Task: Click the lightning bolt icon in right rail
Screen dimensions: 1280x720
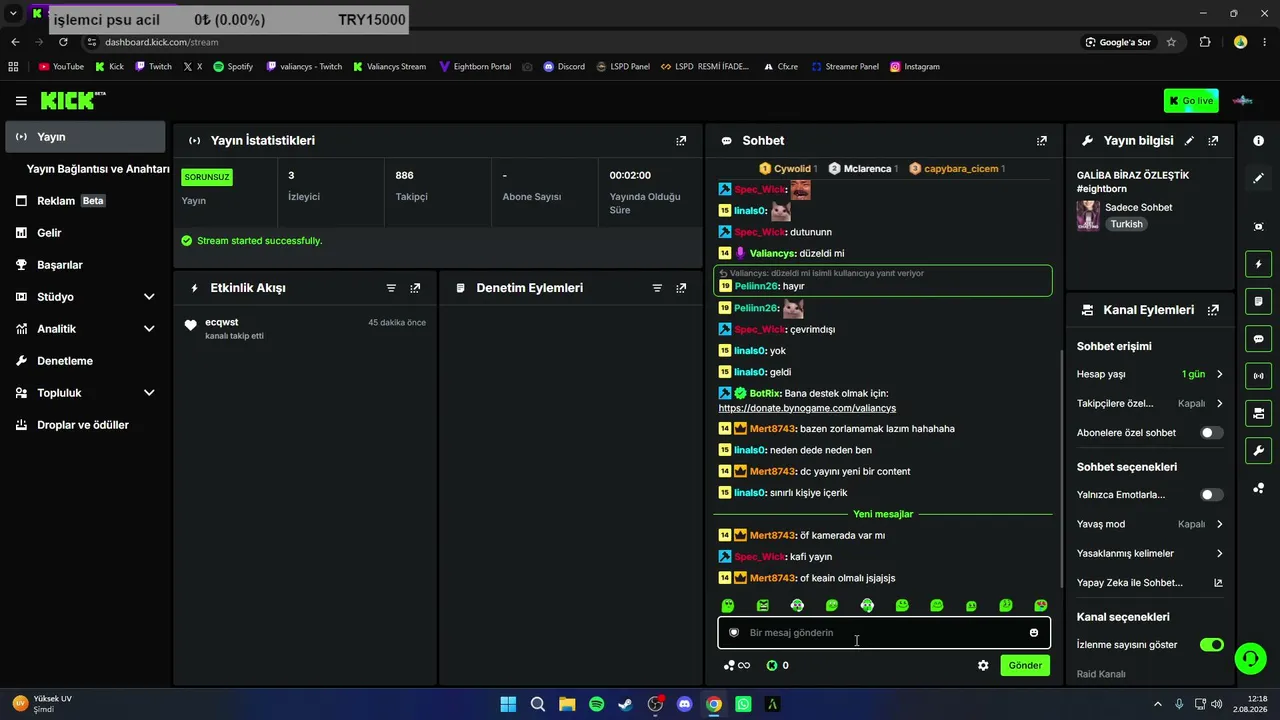Action: click(x=1258, y=264)
